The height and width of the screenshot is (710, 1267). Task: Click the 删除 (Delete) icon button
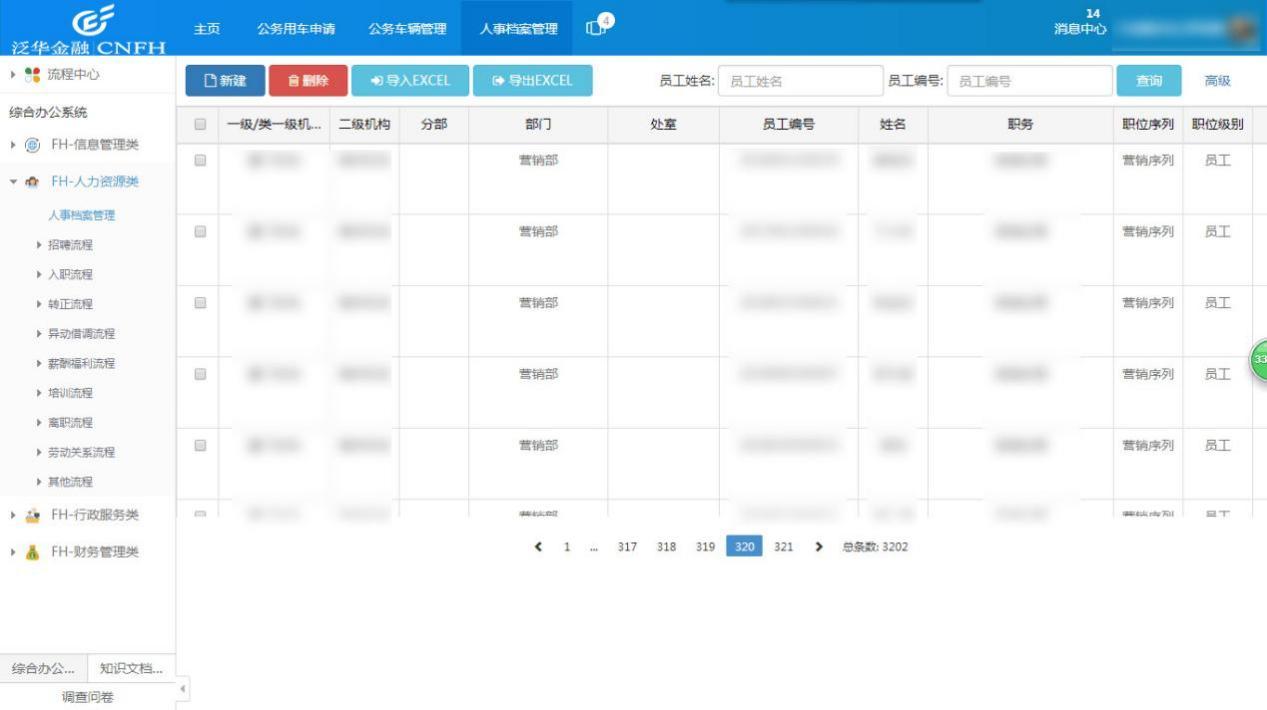[x=307, y=81]
